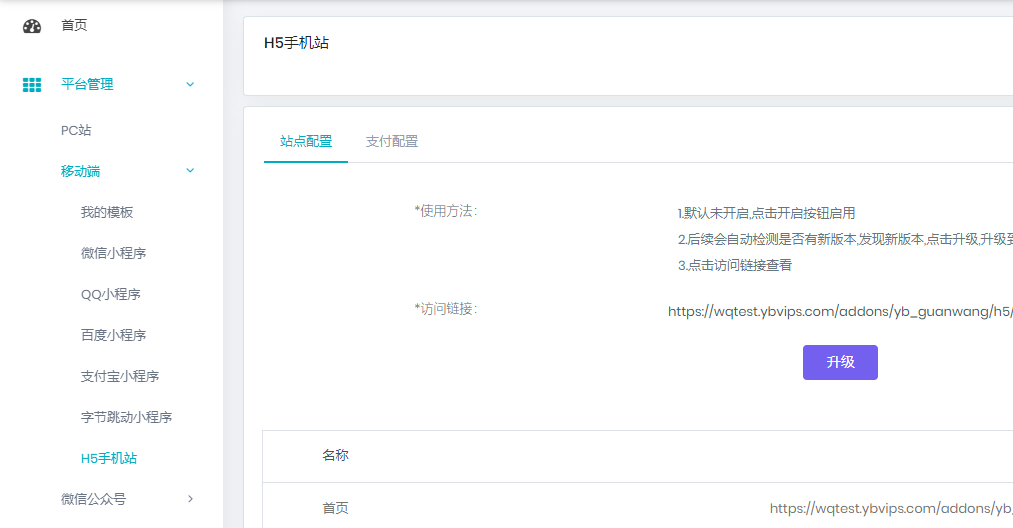Select PC站 in the sidebar
1013x528 pixels.
(76, 130)
